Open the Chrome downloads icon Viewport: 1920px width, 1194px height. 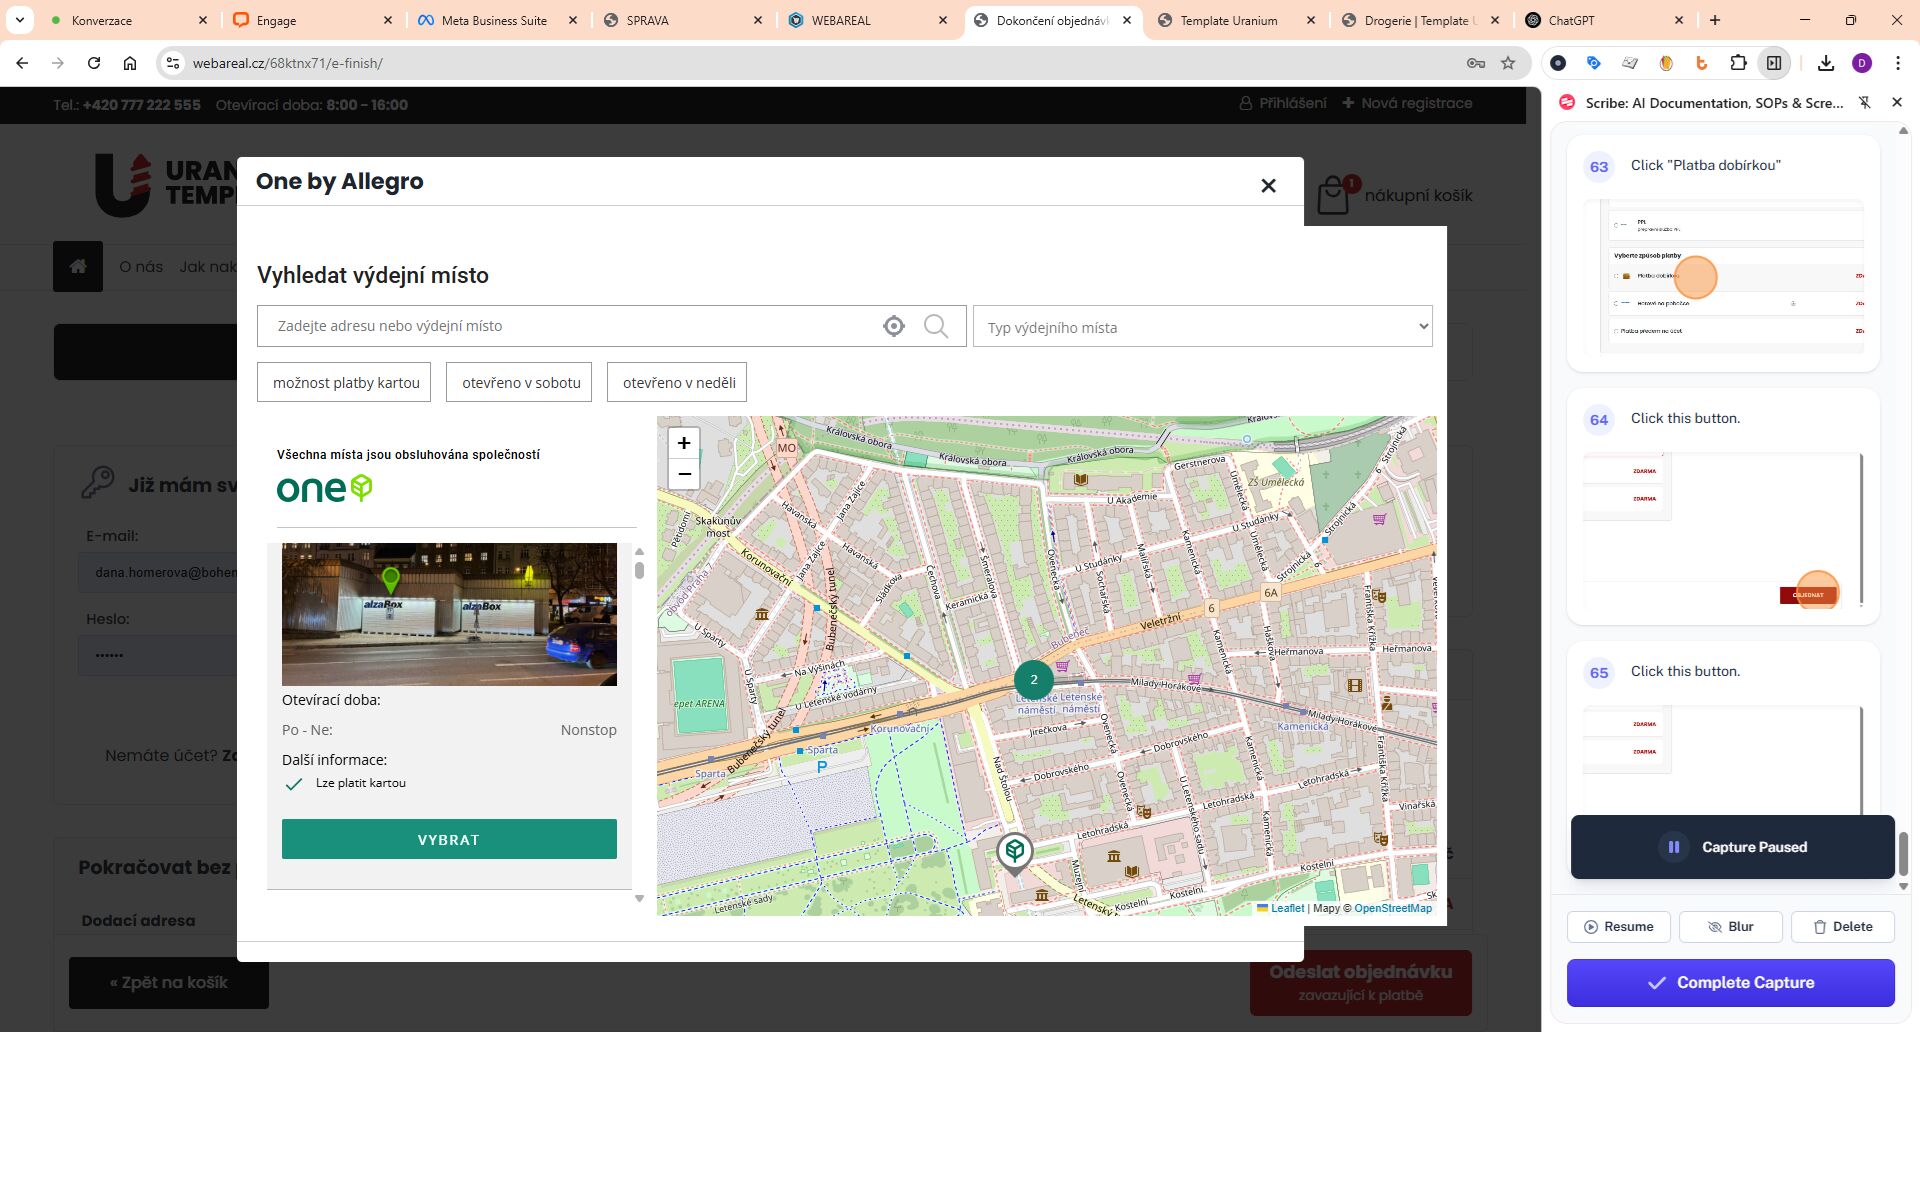pos(1826,63)
